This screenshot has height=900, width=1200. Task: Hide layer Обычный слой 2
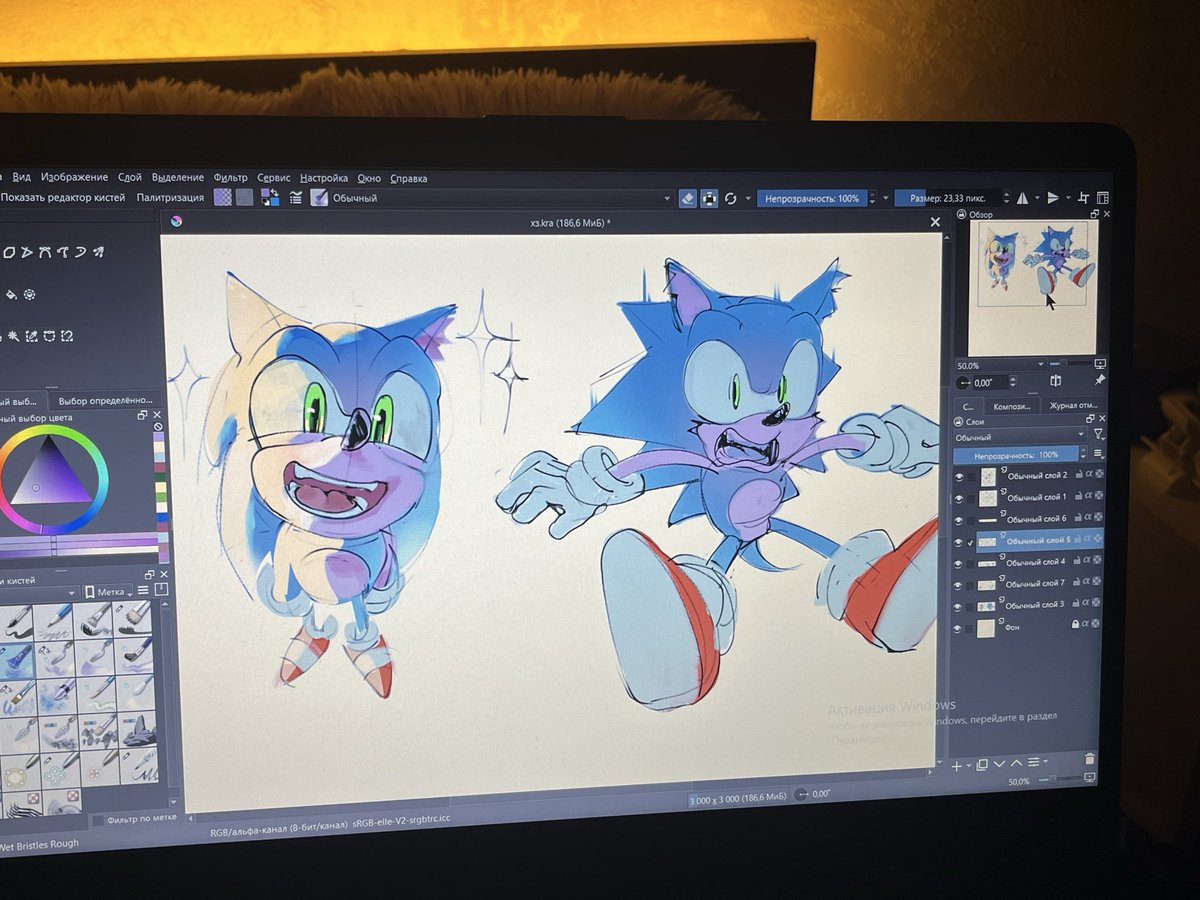coord(960,476)
